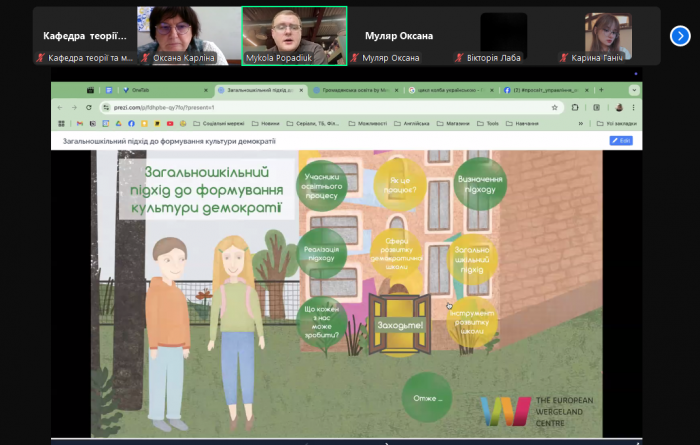The height and width of the screenshot is (445, 700).
Task: Click the Реалізація підходу green bubble
Action: click(322, 253)
